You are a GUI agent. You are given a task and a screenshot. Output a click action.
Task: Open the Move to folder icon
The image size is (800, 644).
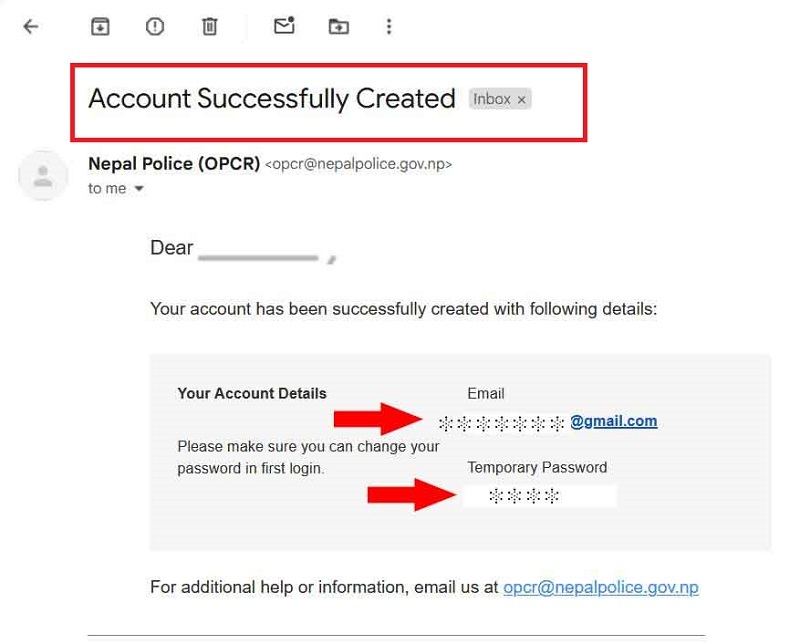pyautogui.click(x=339, y=27)
